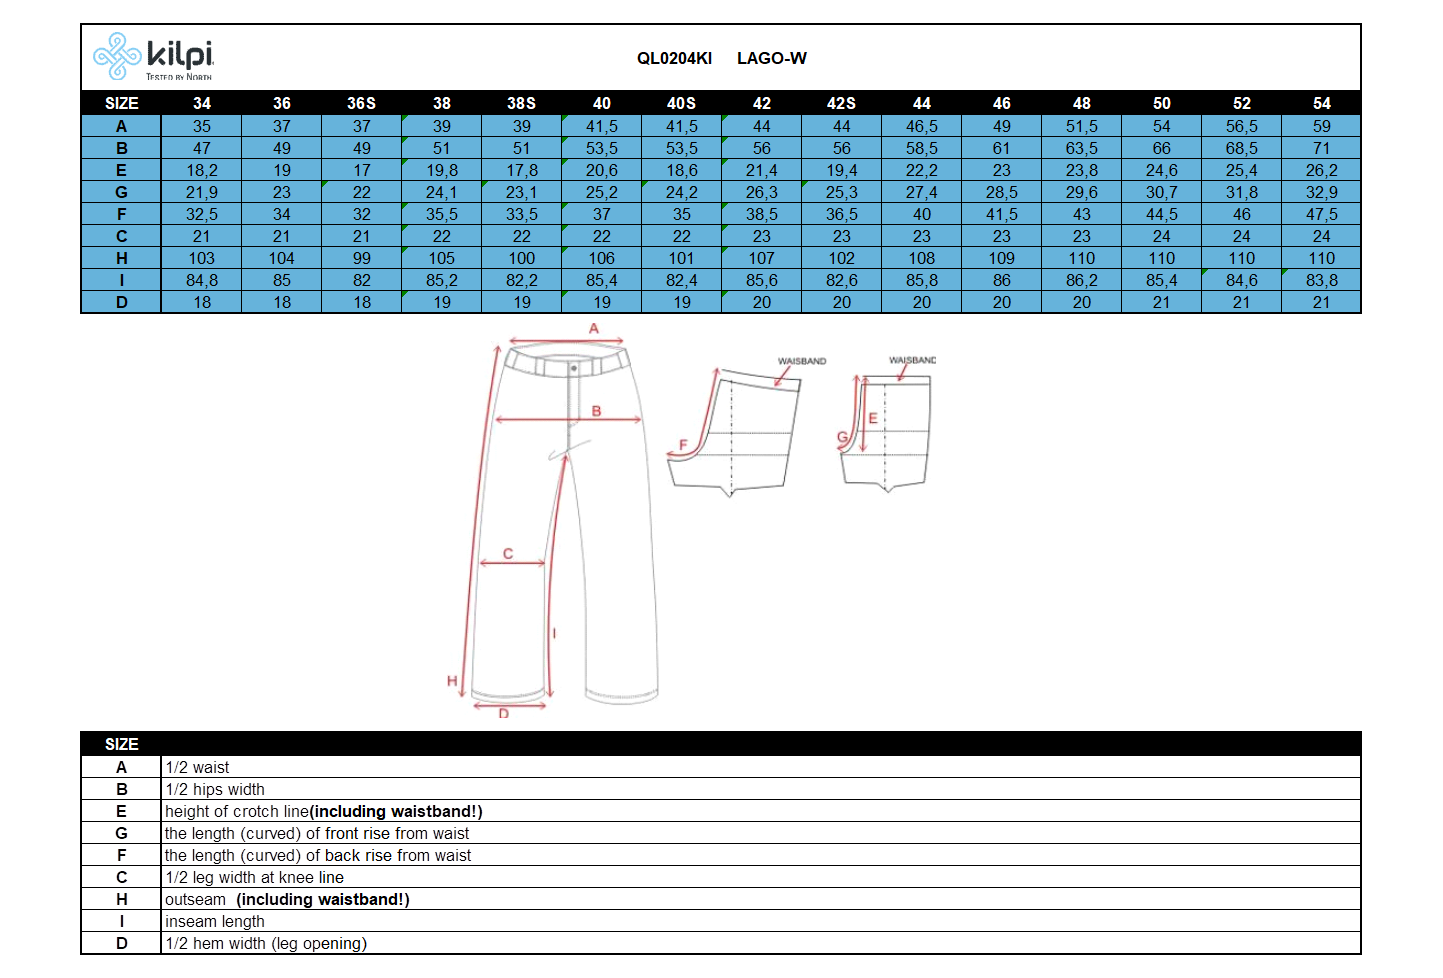Click the "inseam length" description row
The image size is (1443, 978).
215,921
